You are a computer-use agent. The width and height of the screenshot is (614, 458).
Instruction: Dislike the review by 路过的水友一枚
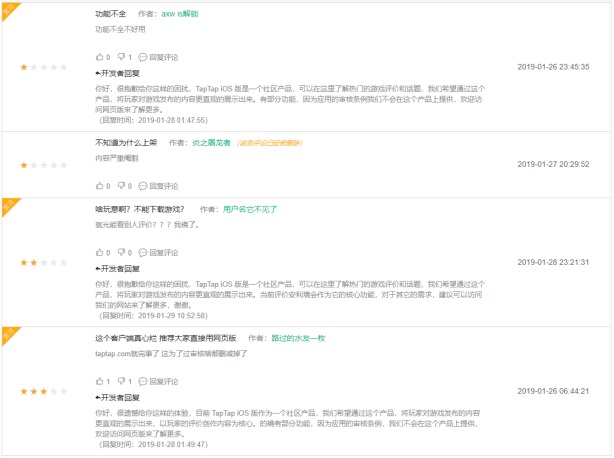click(120, 381)
